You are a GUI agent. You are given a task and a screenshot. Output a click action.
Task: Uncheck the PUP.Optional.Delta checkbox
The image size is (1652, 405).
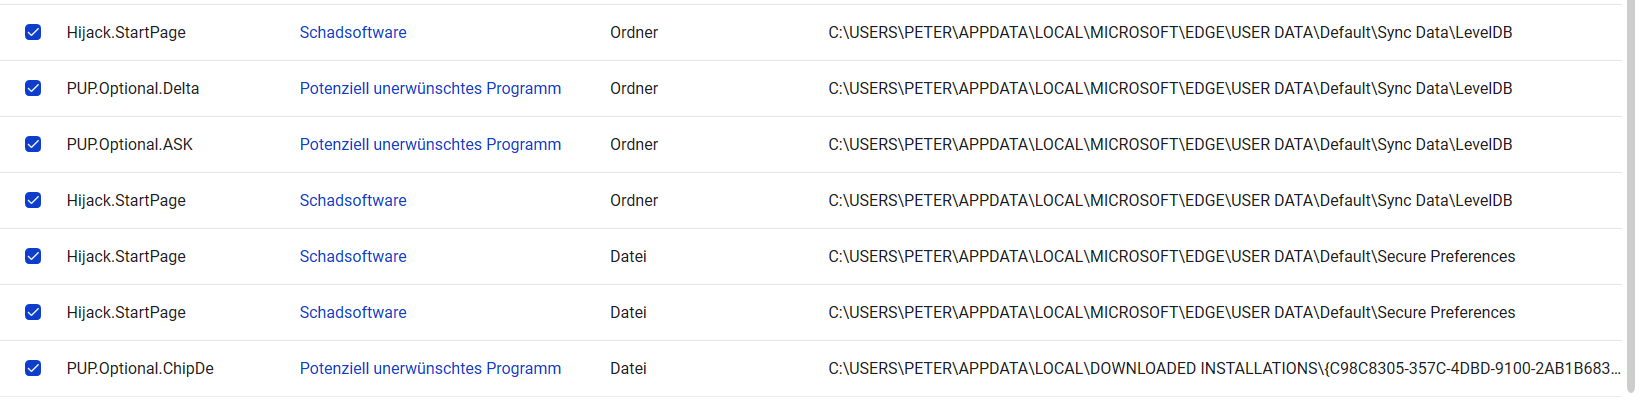click(x=33, y=88)
